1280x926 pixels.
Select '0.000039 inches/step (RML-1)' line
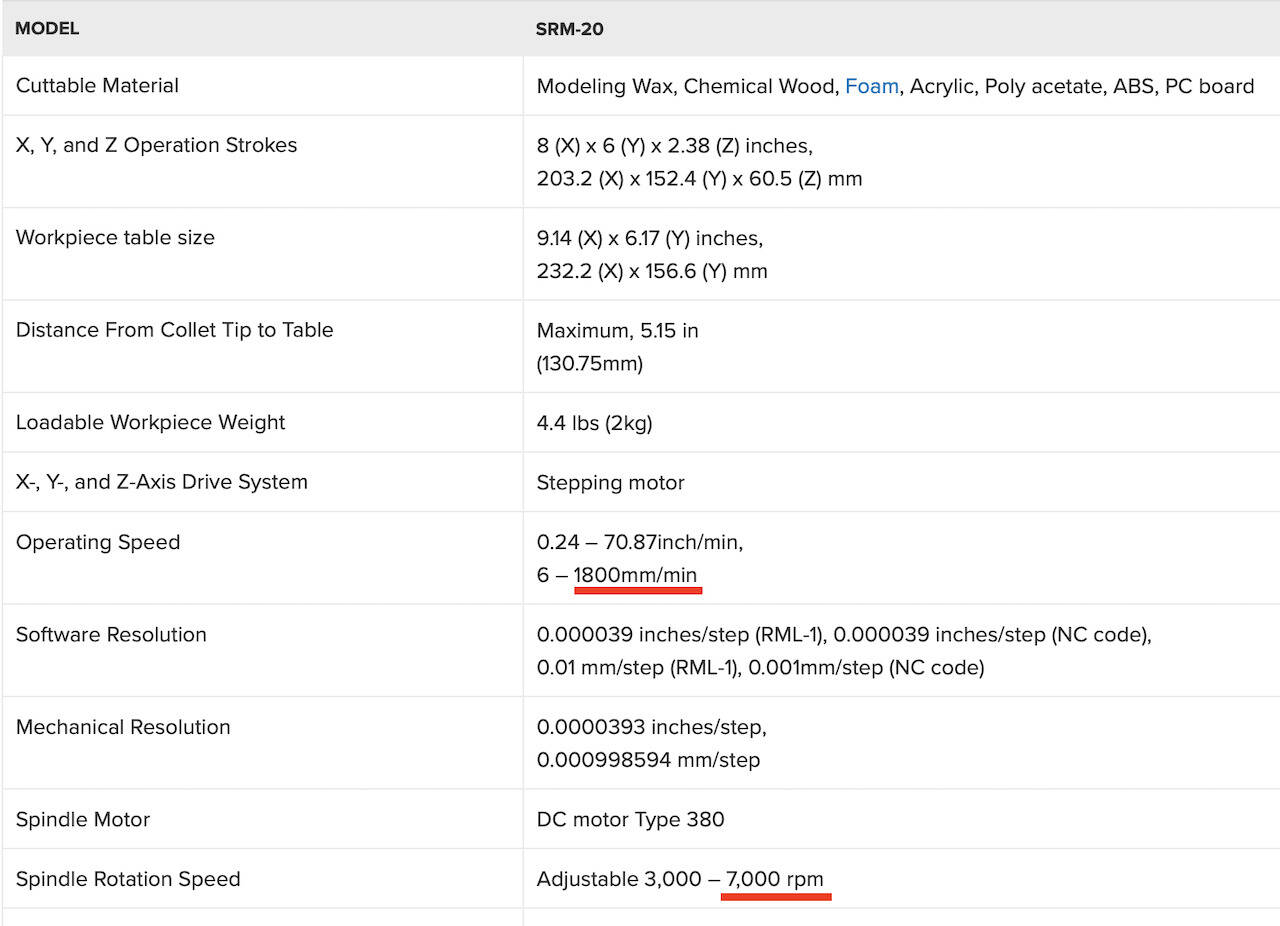844,635
